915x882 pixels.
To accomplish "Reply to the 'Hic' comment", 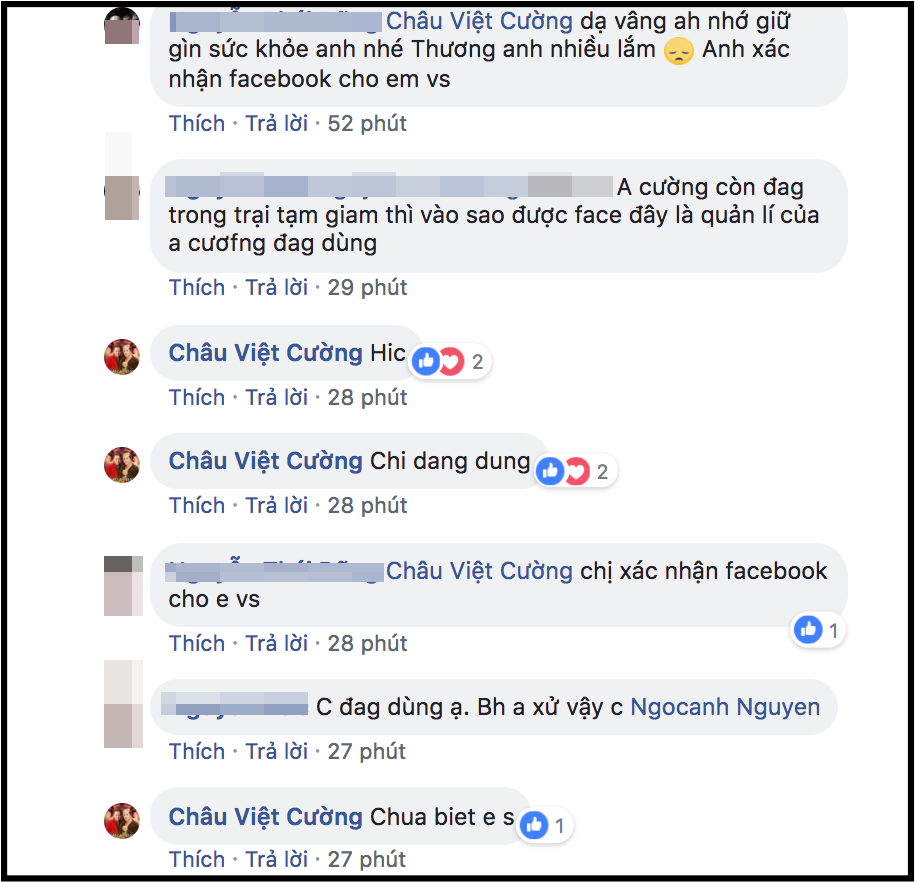I will pos(276,398).
